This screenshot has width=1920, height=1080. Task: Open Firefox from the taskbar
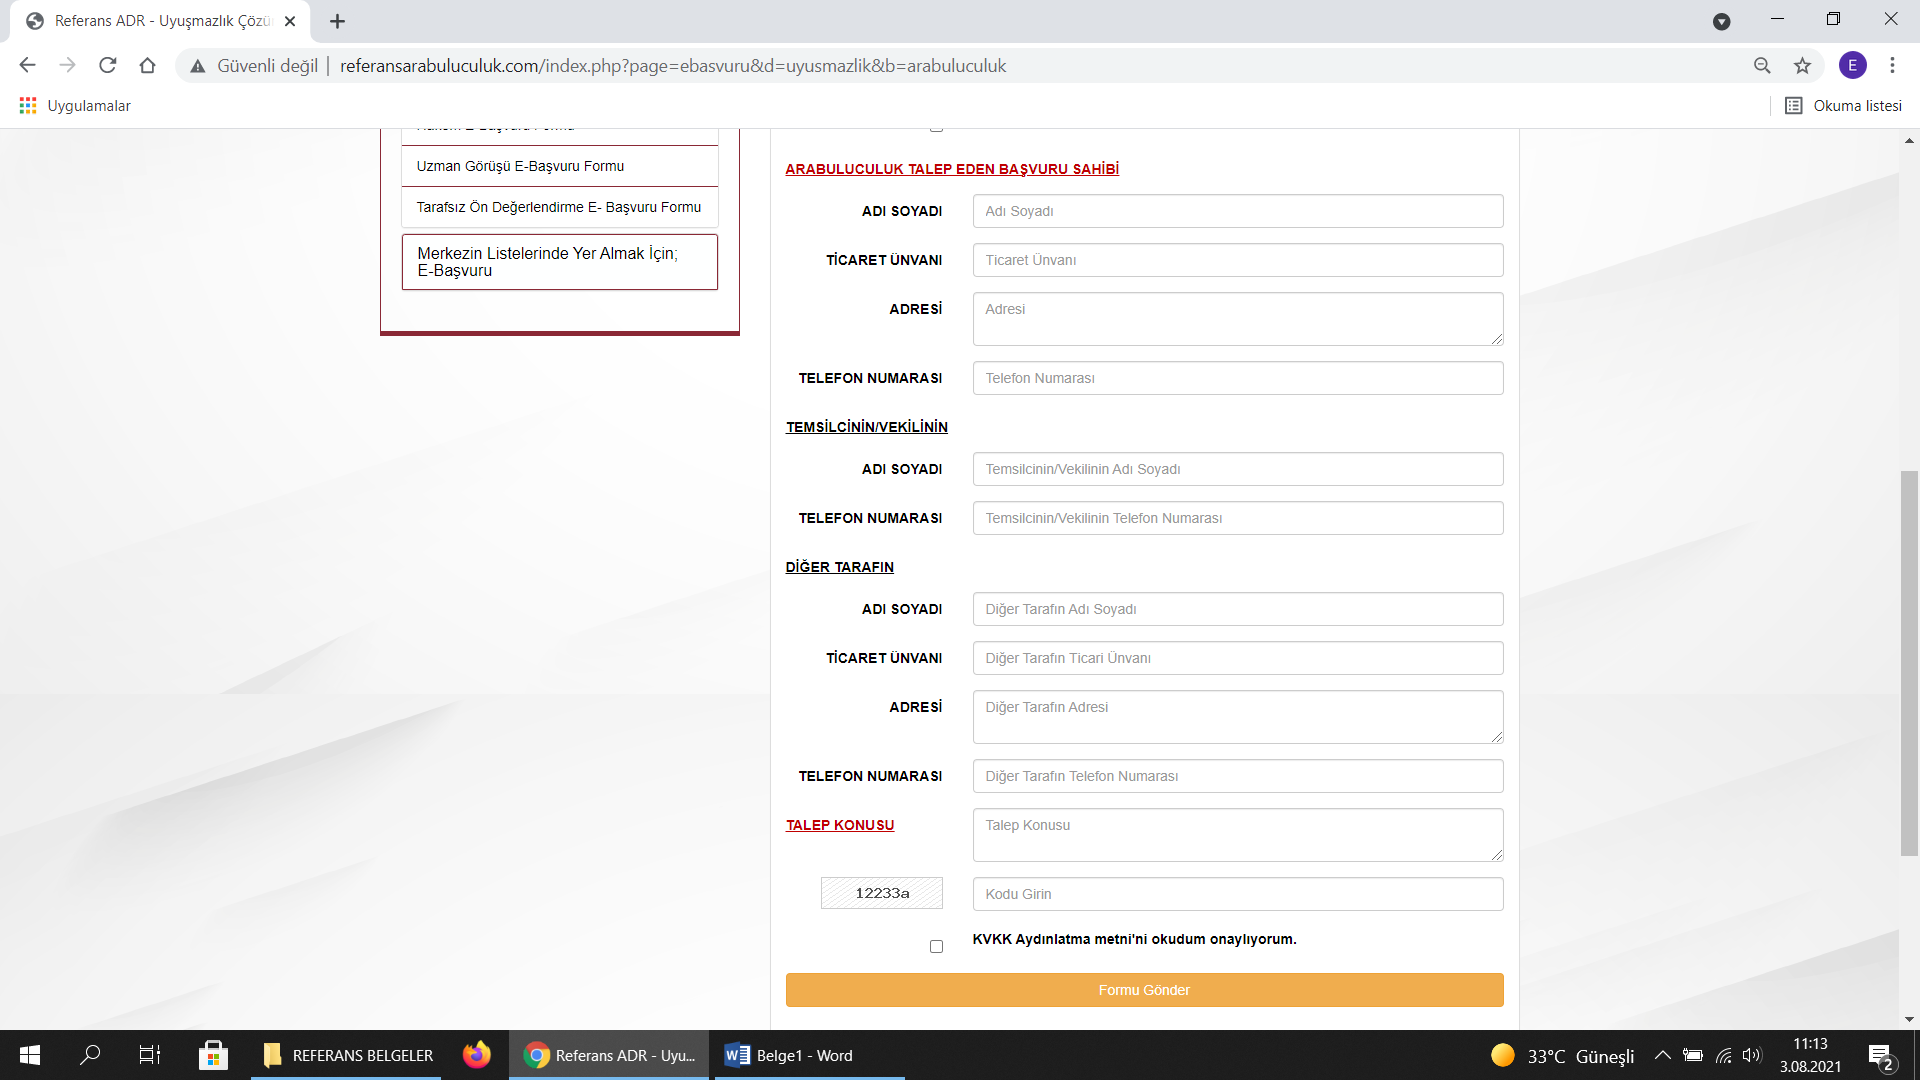point(477,1055)
